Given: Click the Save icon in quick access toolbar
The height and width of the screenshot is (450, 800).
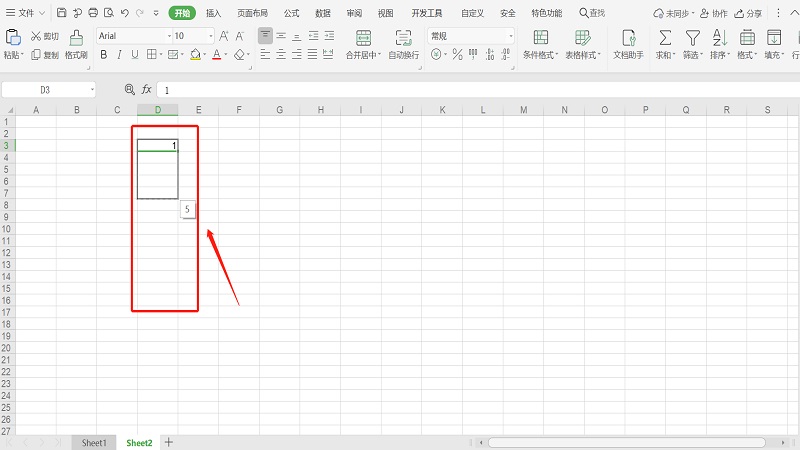Looking at the screenshot, I should (62, 13).
